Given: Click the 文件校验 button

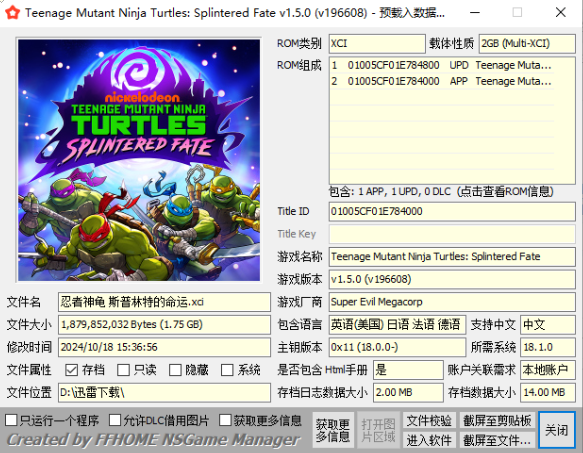Looking at the screenshot, I should click(x=429, y=421).
